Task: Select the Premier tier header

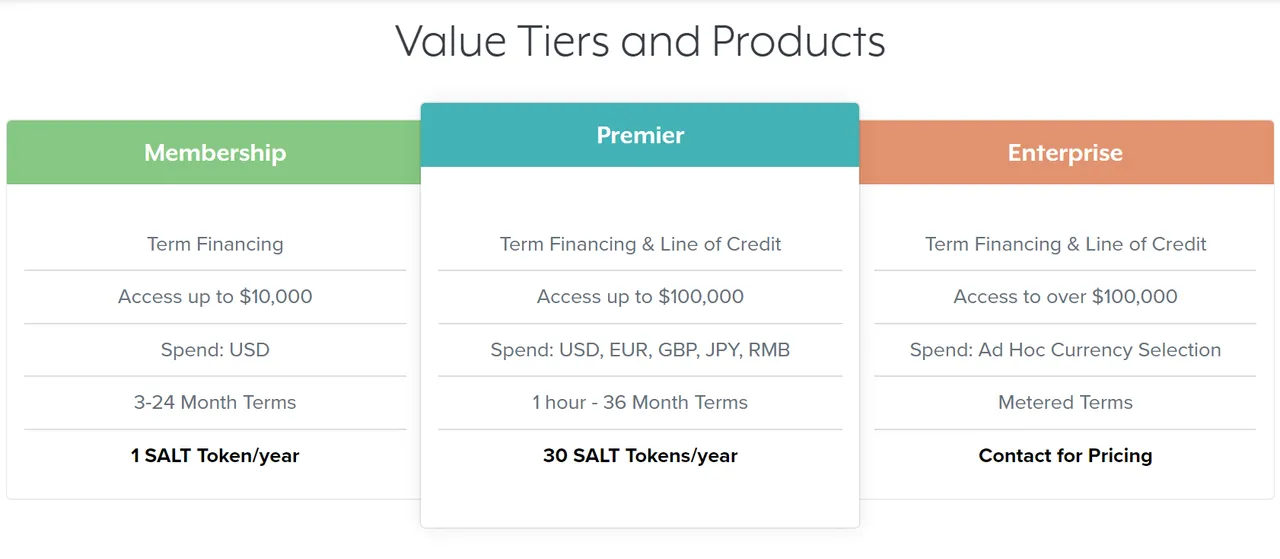Action: pyautogui.click(x=640, y=135)
